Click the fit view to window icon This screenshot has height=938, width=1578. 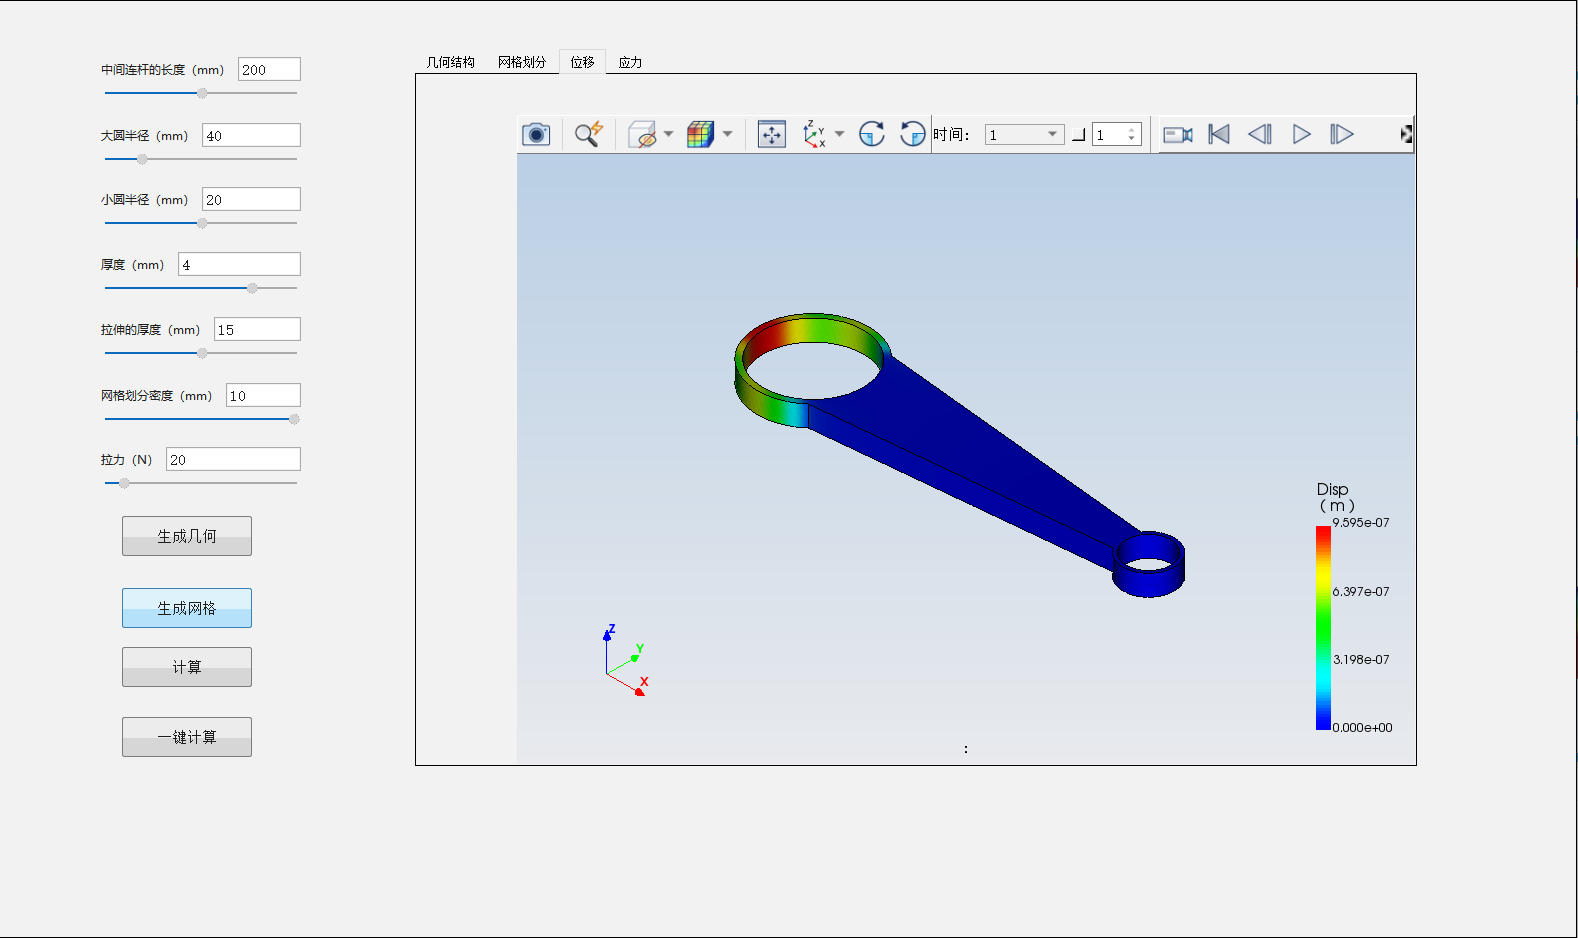[772, 134]
